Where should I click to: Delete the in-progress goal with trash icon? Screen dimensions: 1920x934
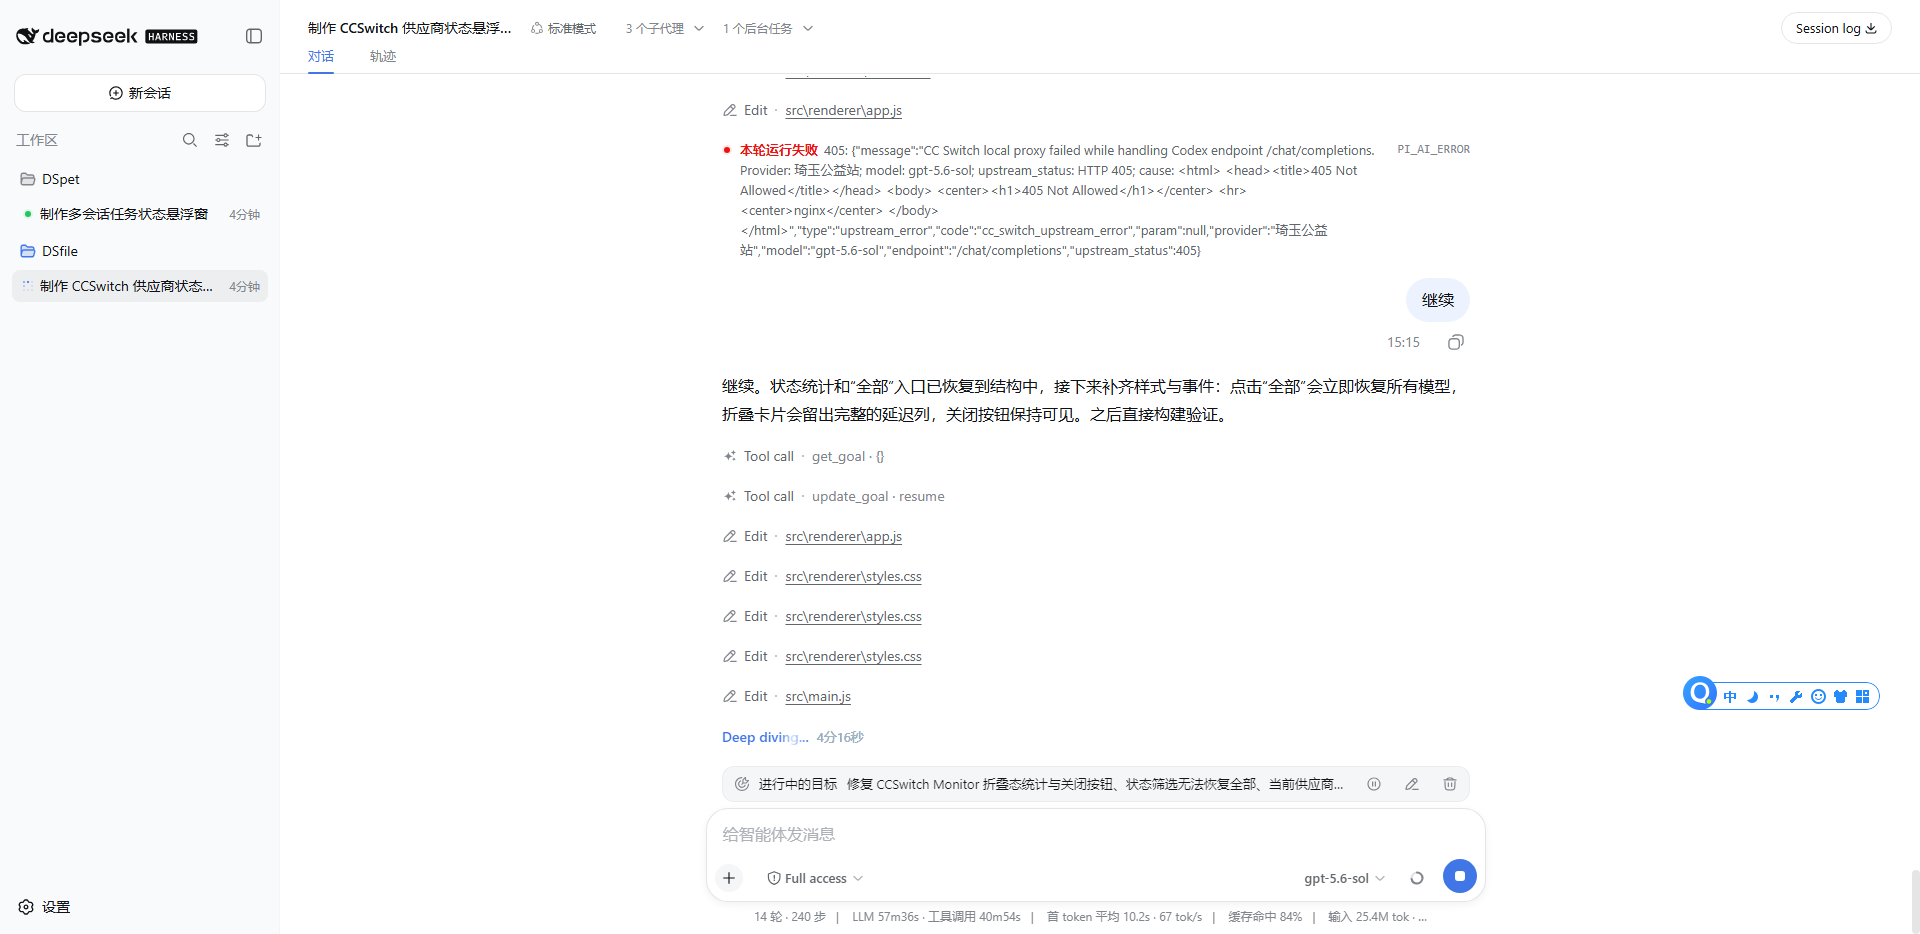point(1450,784)
